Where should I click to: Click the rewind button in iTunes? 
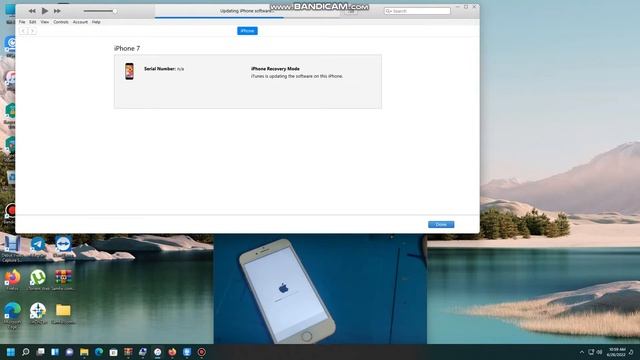(x=32, y=11)
